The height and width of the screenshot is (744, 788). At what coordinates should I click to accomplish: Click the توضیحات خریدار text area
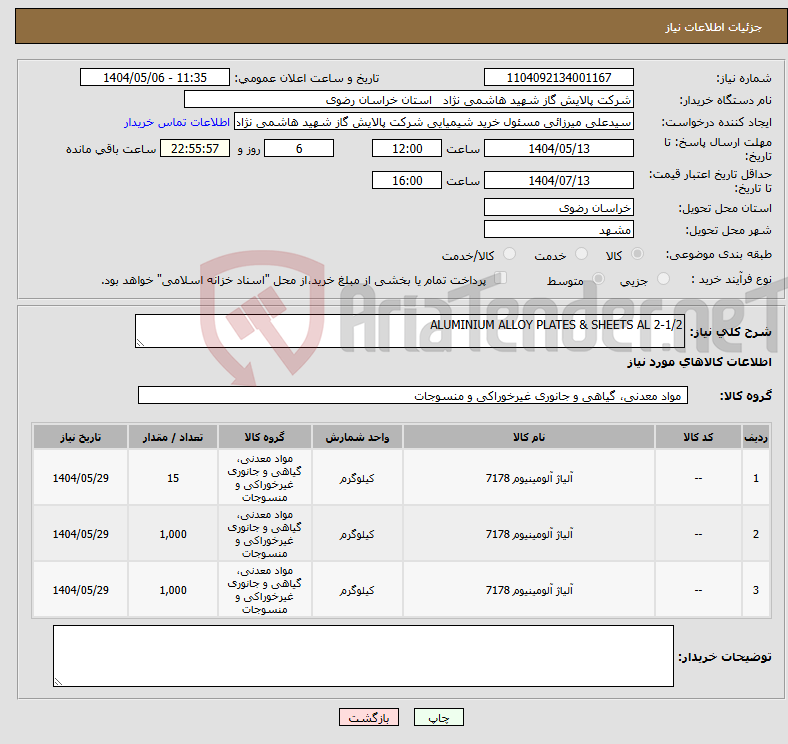click(x=363, y=656)
